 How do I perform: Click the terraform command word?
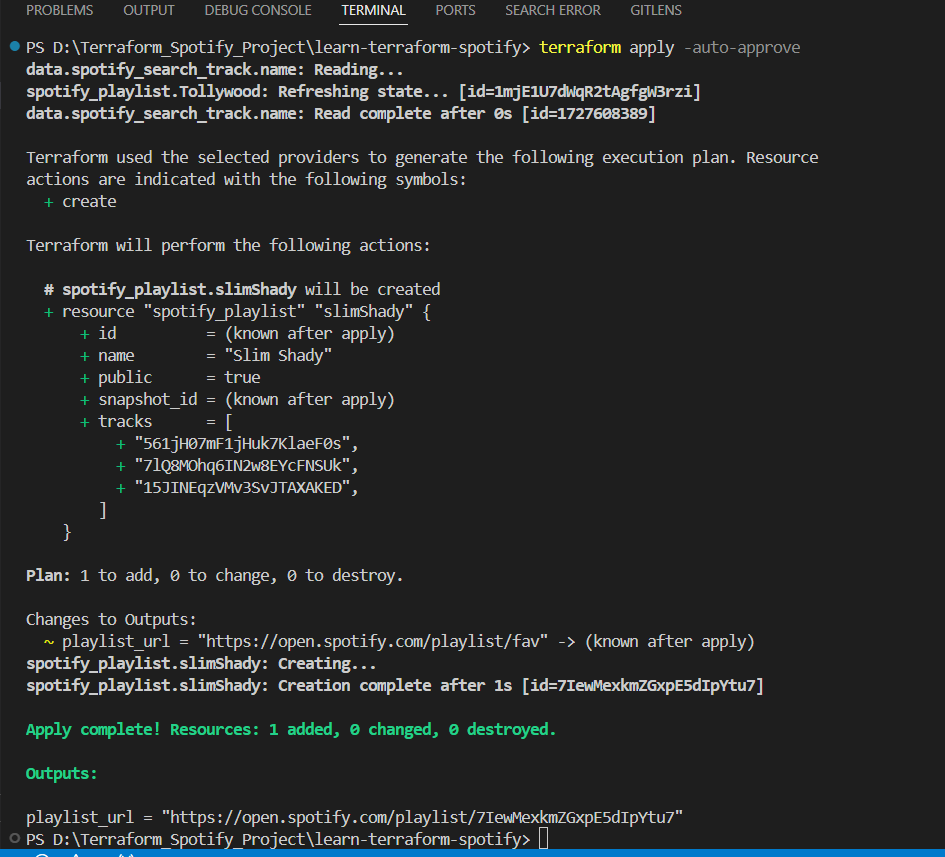(x=580, y=48)
